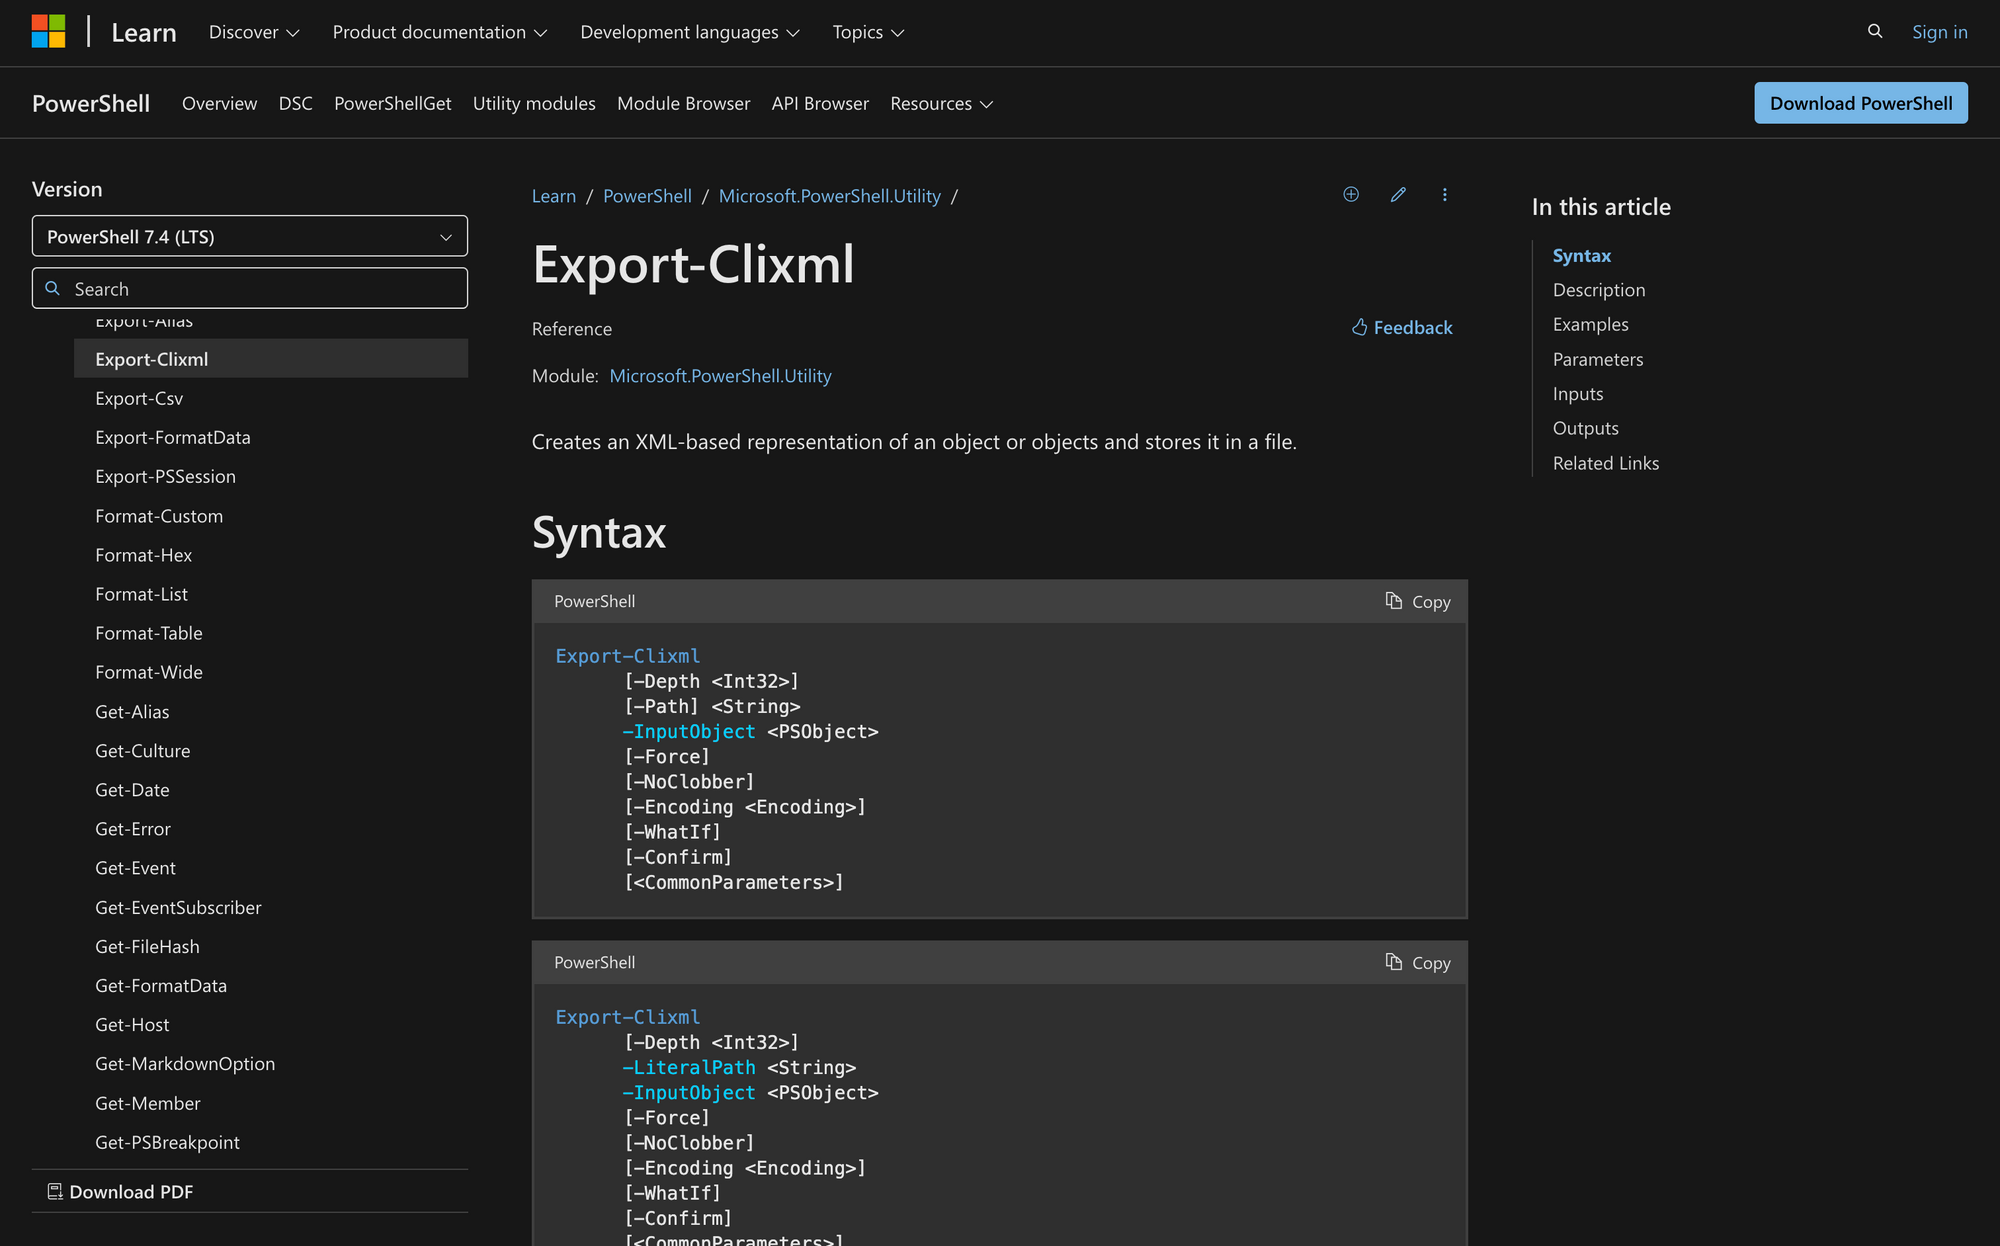Viewport: 2000px width, 1246px height.
Task: Click the search icon in top navigation
Action: (1874, 30)
